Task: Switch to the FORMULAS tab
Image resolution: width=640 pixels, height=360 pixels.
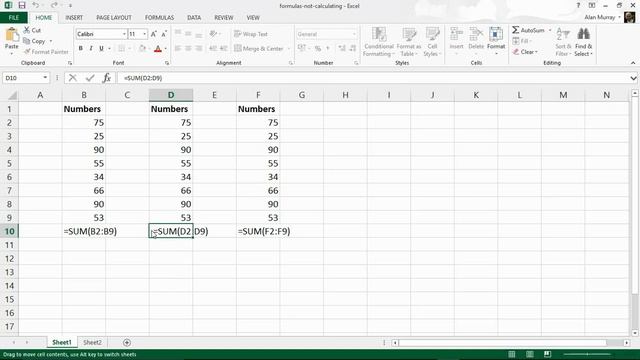Action: (159, 18)
